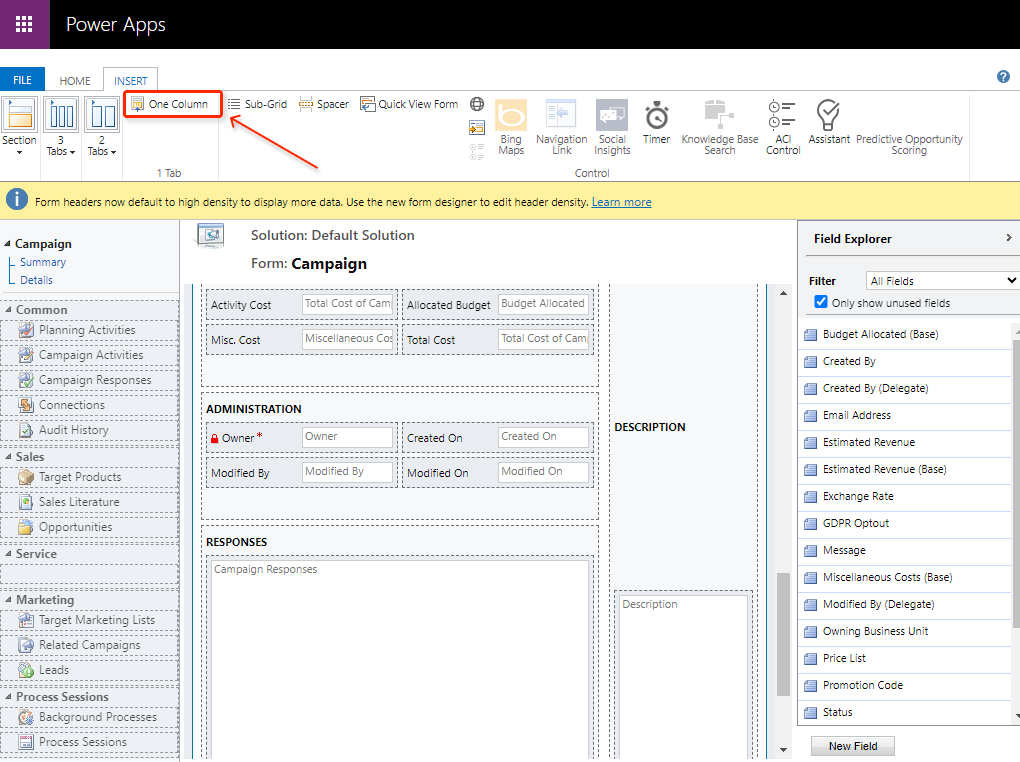
Task: Select Planning Activities navigation item
Action: (89, 331)
